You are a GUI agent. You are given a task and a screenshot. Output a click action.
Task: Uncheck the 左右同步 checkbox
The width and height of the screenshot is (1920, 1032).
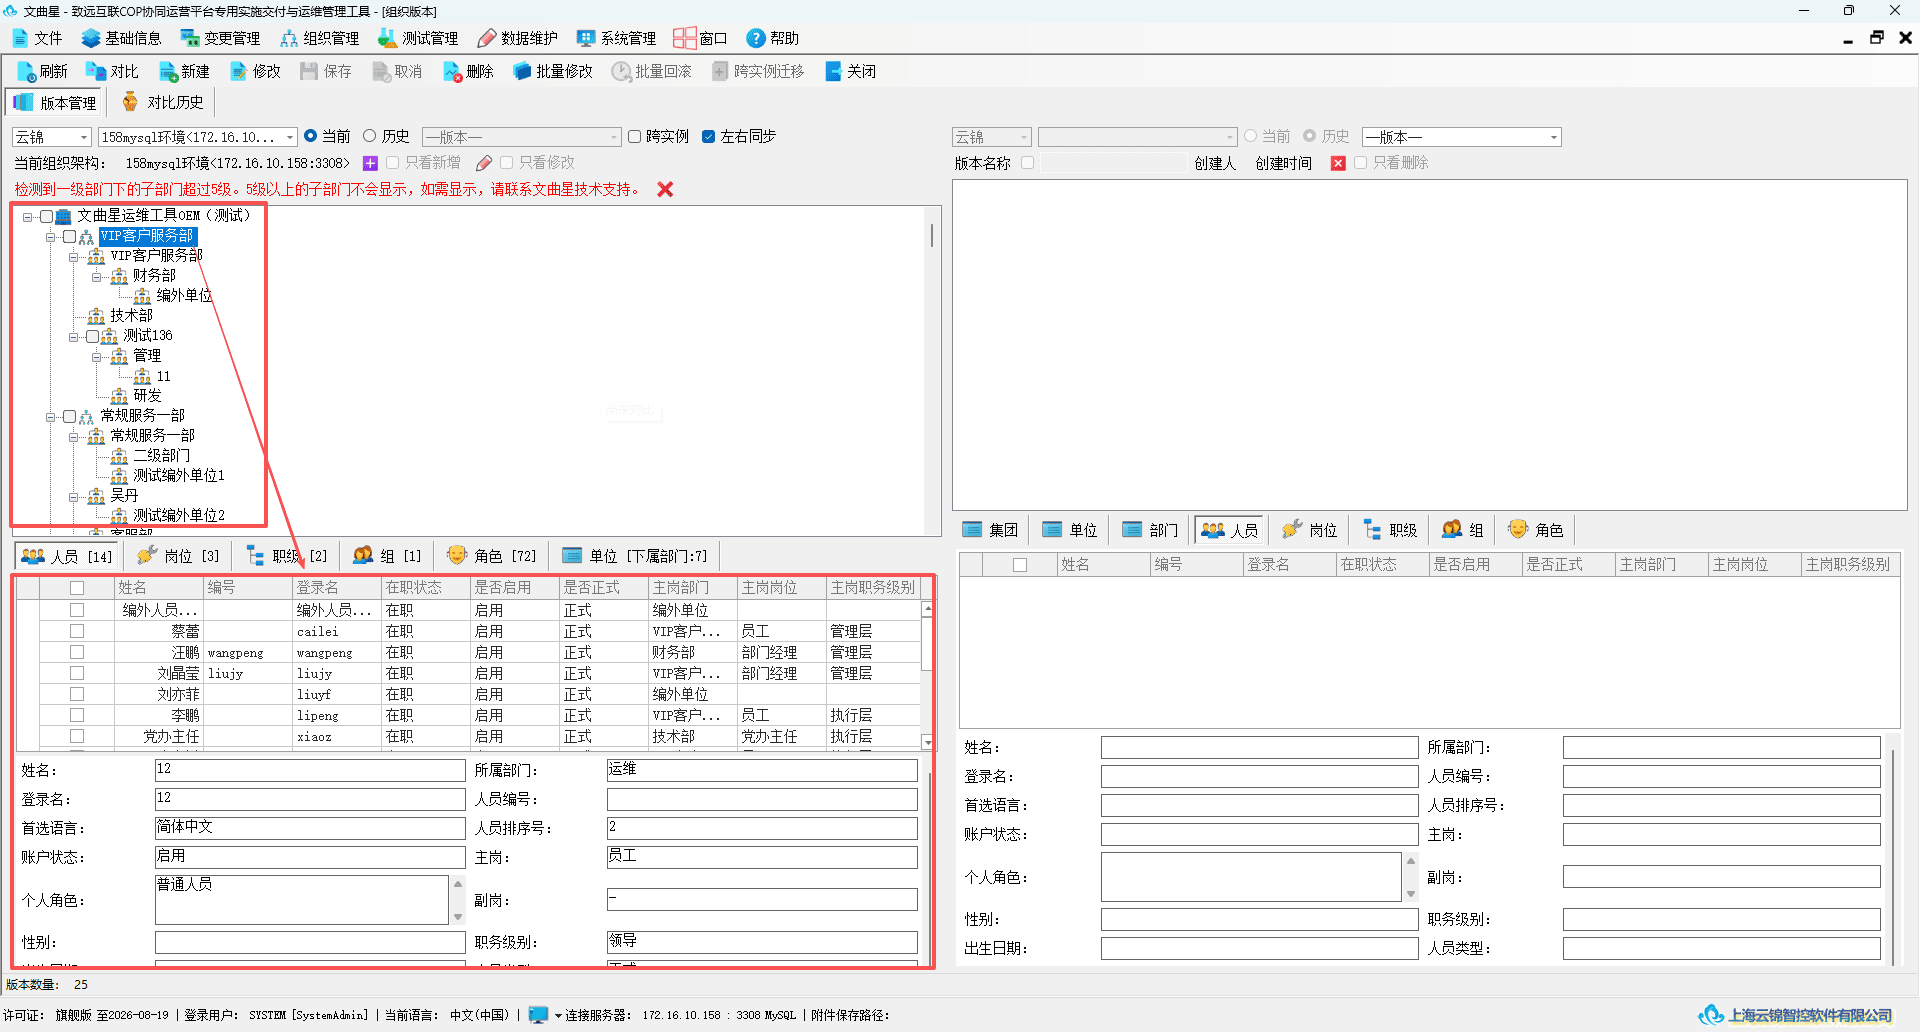708,137
